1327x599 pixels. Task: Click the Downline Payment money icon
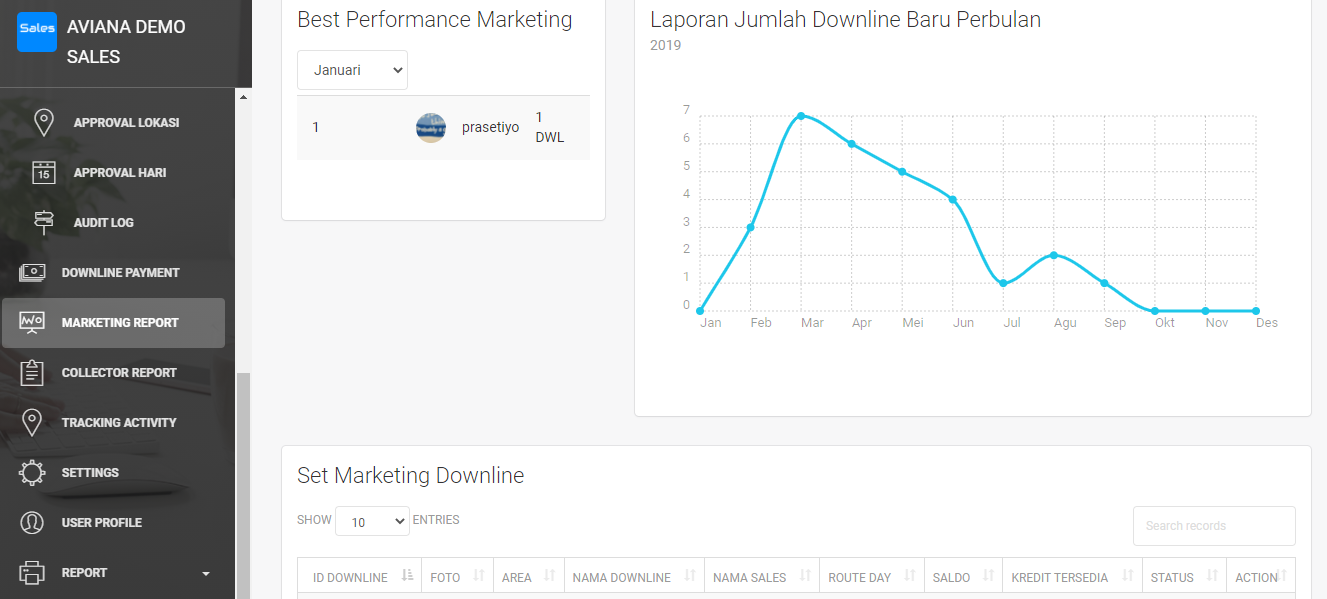tap(32, 272)
